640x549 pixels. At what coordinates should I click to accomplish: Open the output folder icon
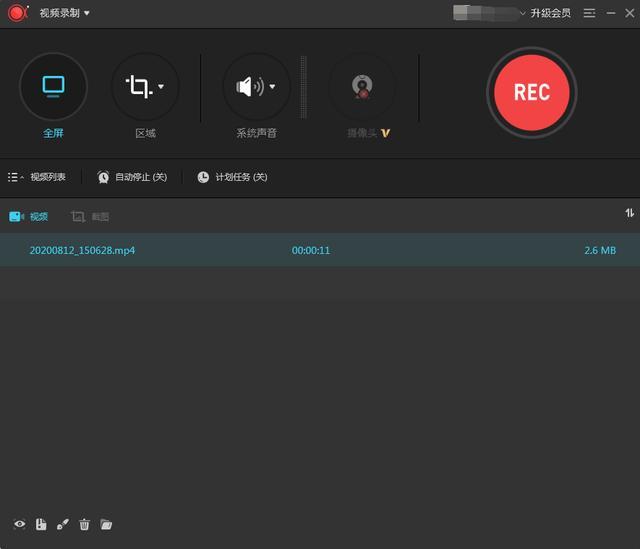click(106, 524)
